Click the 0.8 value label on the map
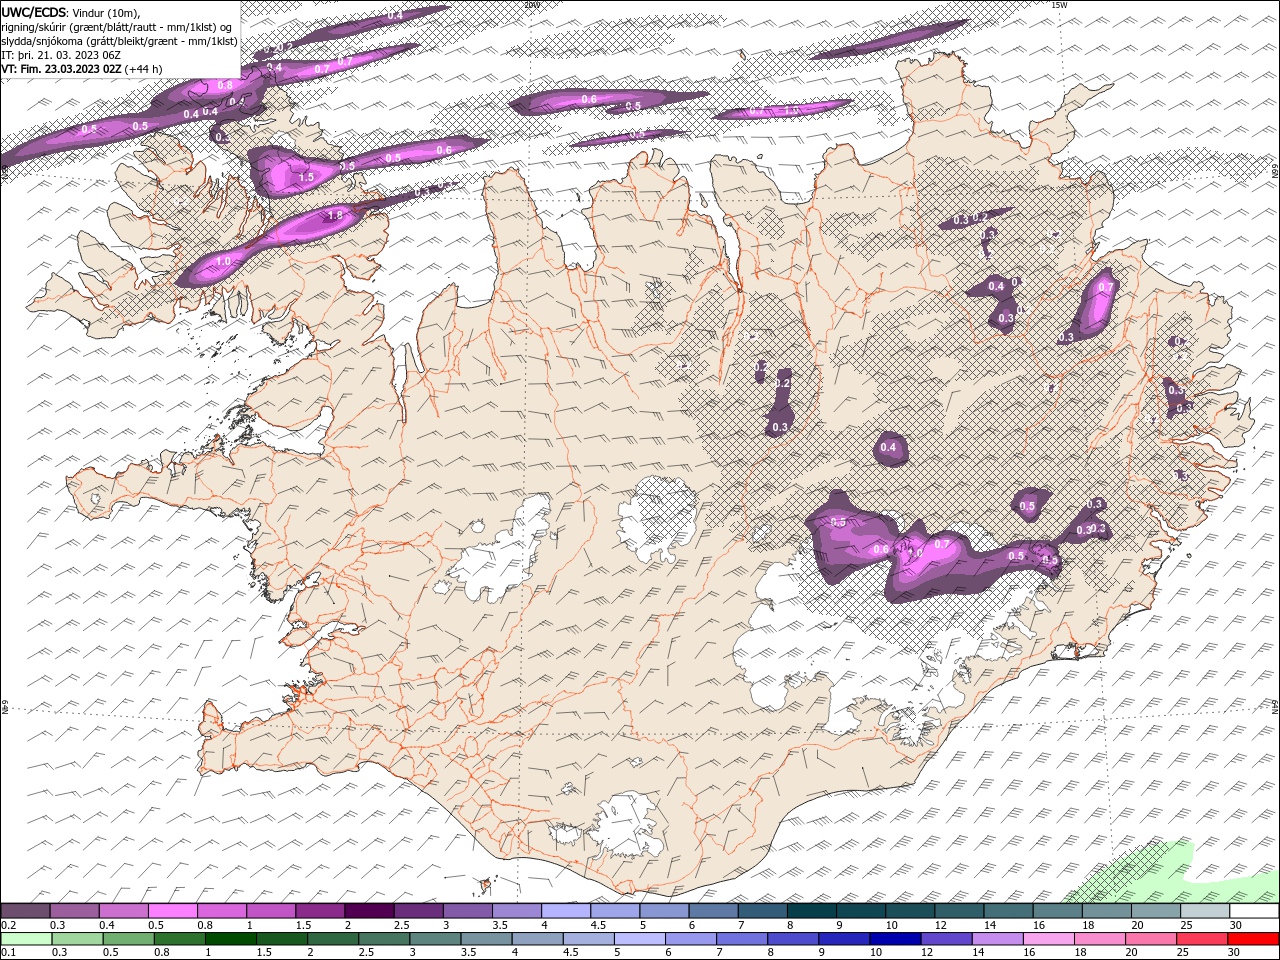 point(225,85)
